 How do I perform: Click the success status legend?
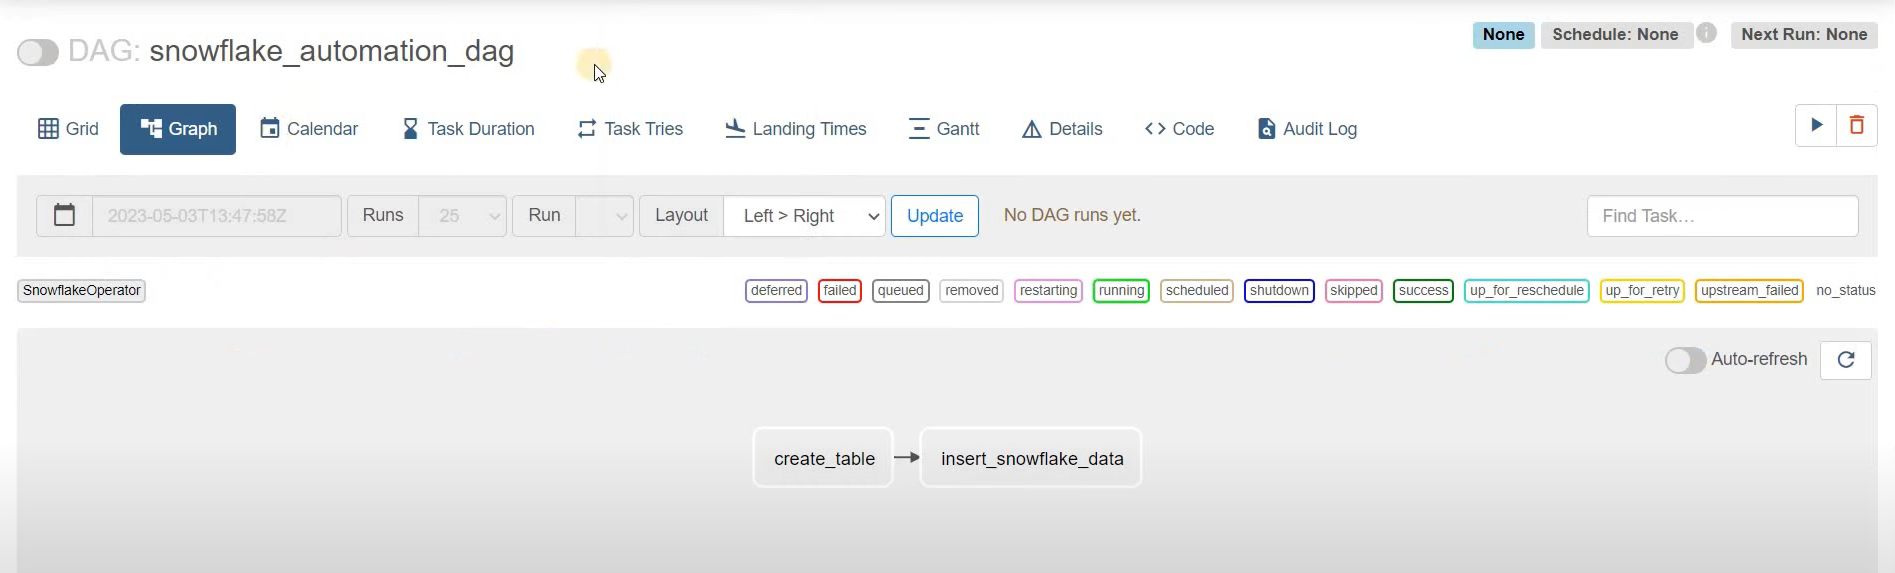tap(1423, 291)
